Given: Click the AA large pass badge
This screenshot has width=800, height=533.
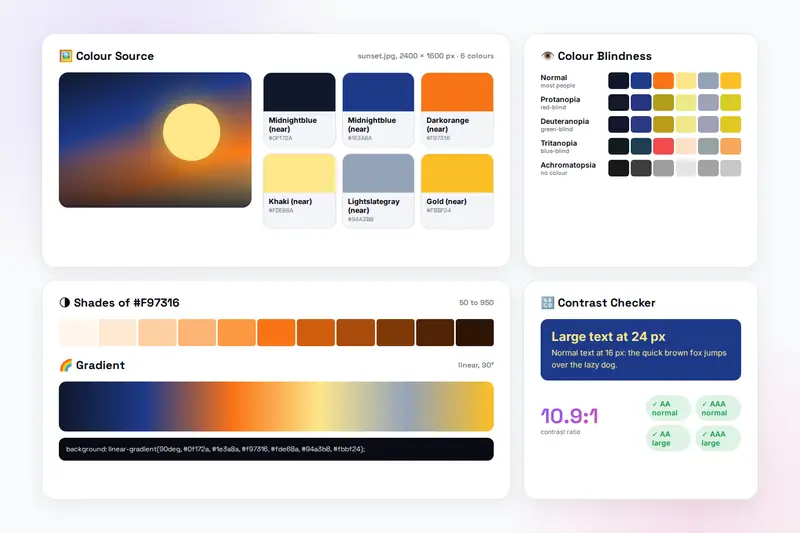Looking at the screenshot, I should pos(668,439).
